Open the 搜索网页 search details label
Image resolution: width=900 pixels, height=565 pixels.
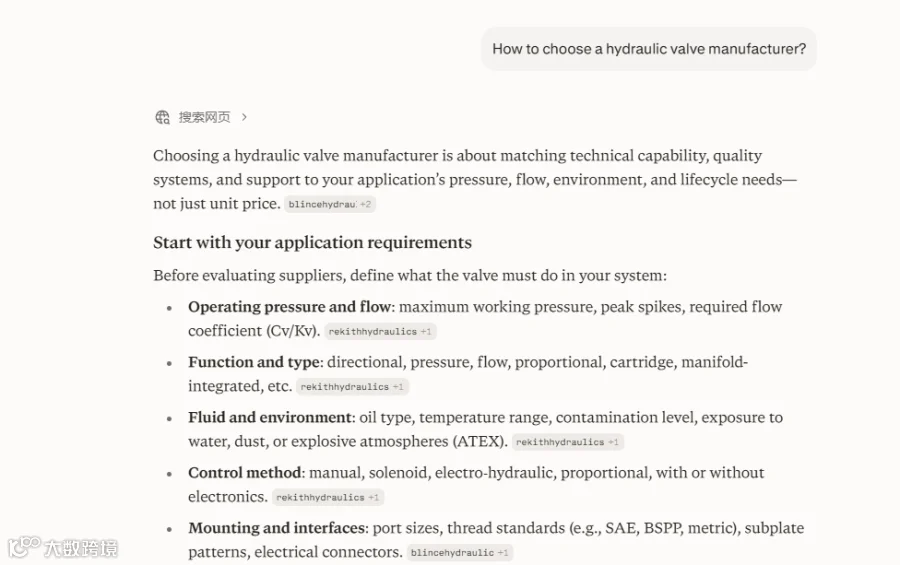pos(204,117)
